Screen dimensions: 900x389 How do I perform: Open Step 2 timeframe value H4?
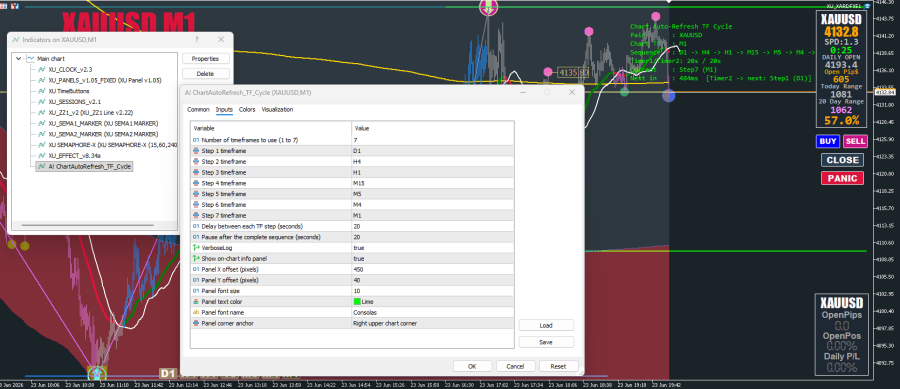coord(433,162)
